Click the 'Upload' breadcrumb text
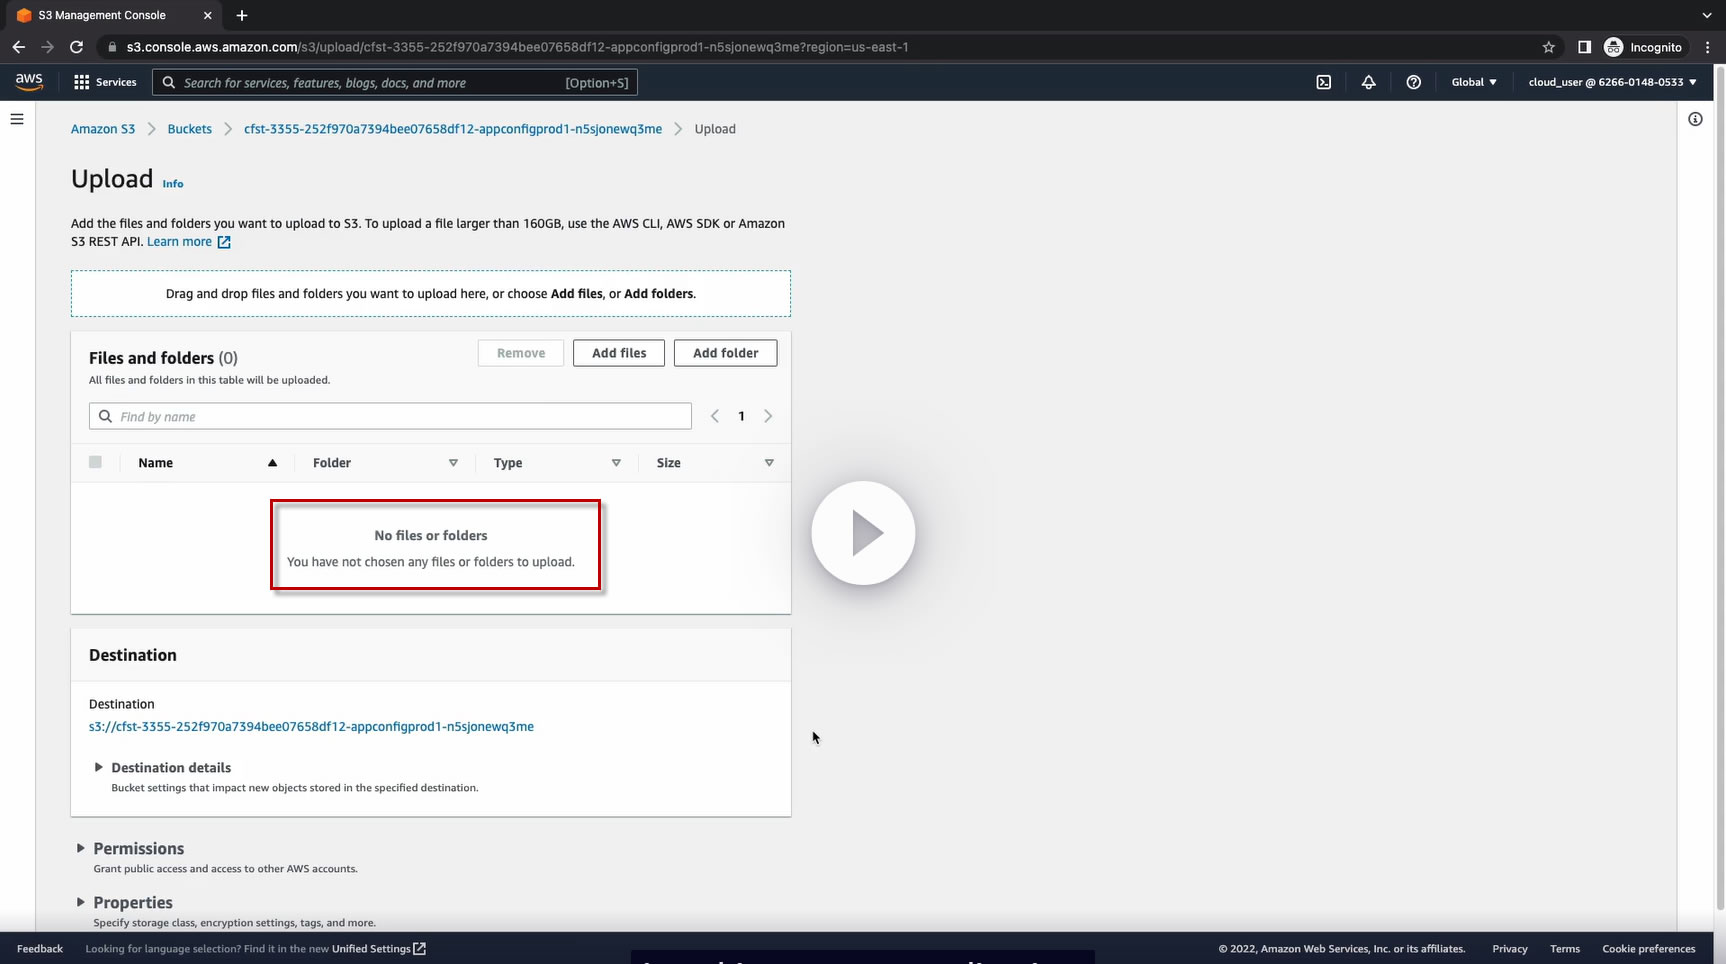The height and width of the screenshot is (964, 1726). (715, 129)
